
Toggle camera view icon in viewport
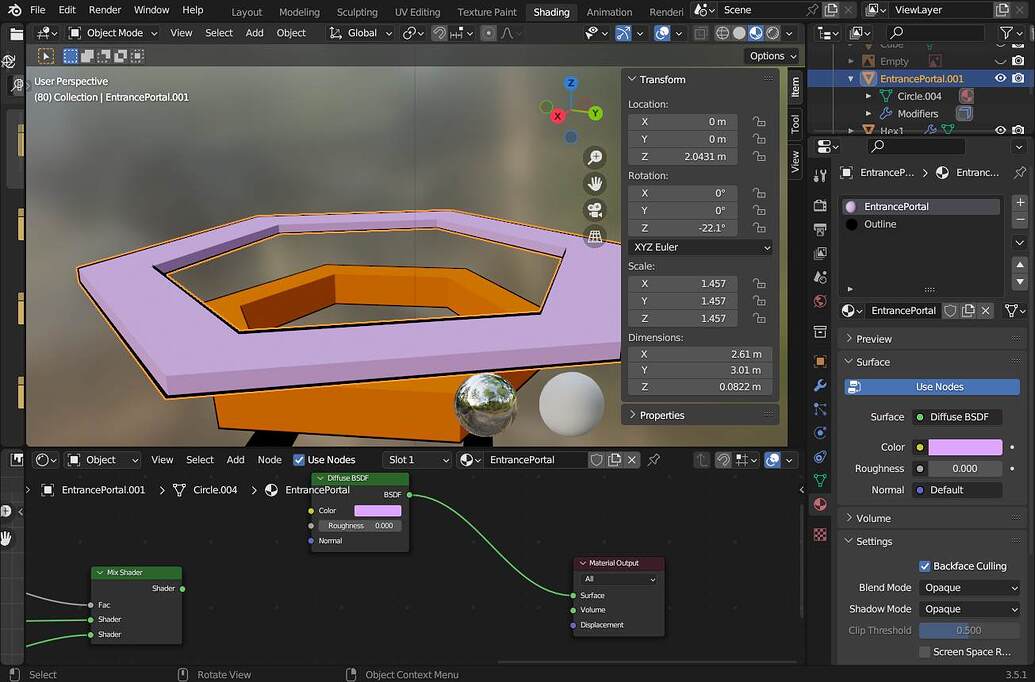(595, 210)
